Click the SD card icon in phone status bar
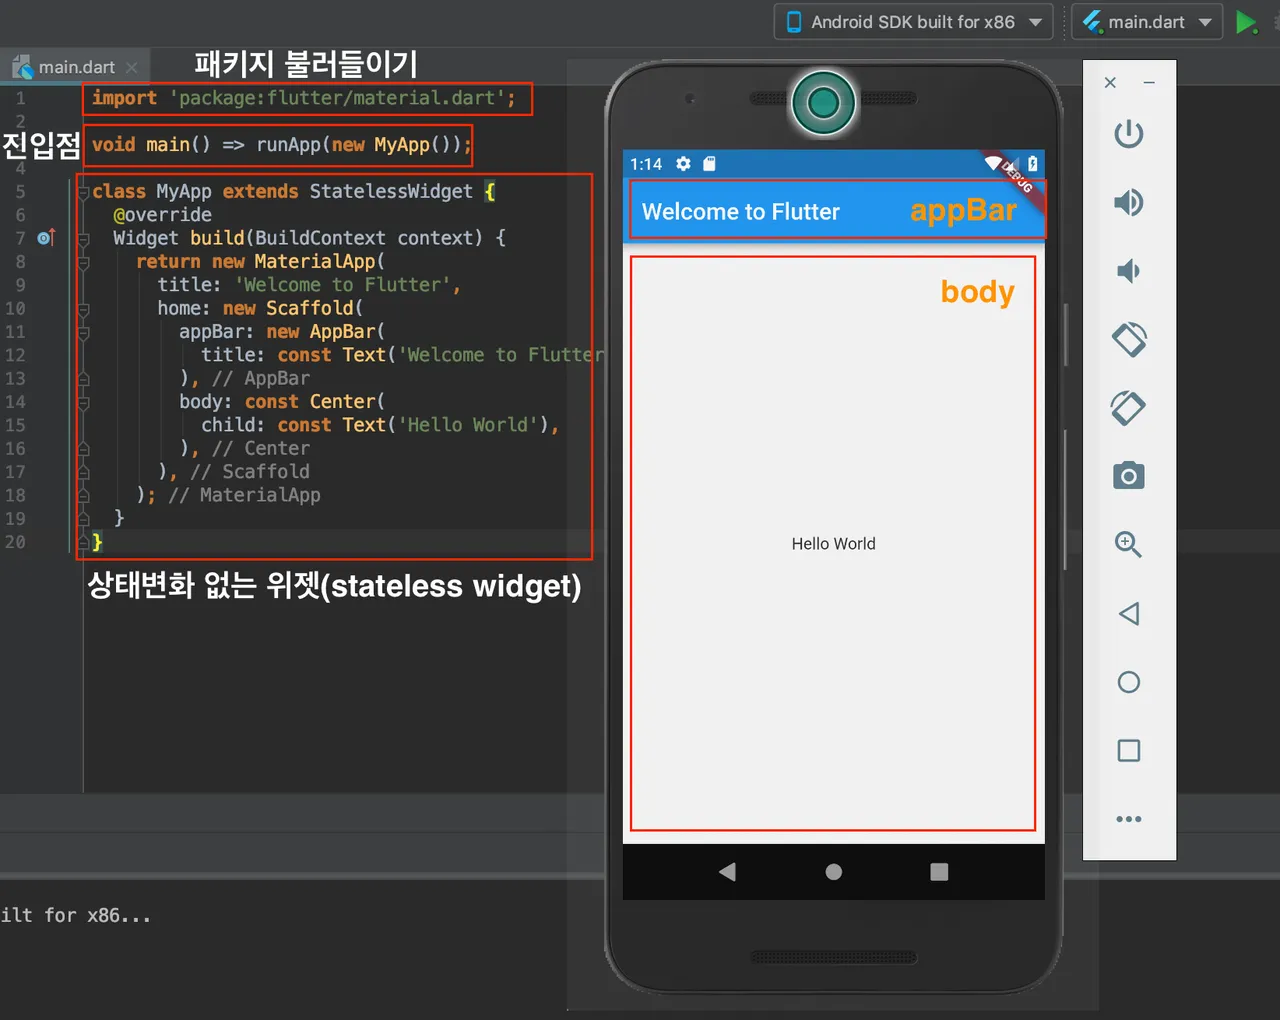This screenshot has width=1280, height=1020. pos(709,164)
